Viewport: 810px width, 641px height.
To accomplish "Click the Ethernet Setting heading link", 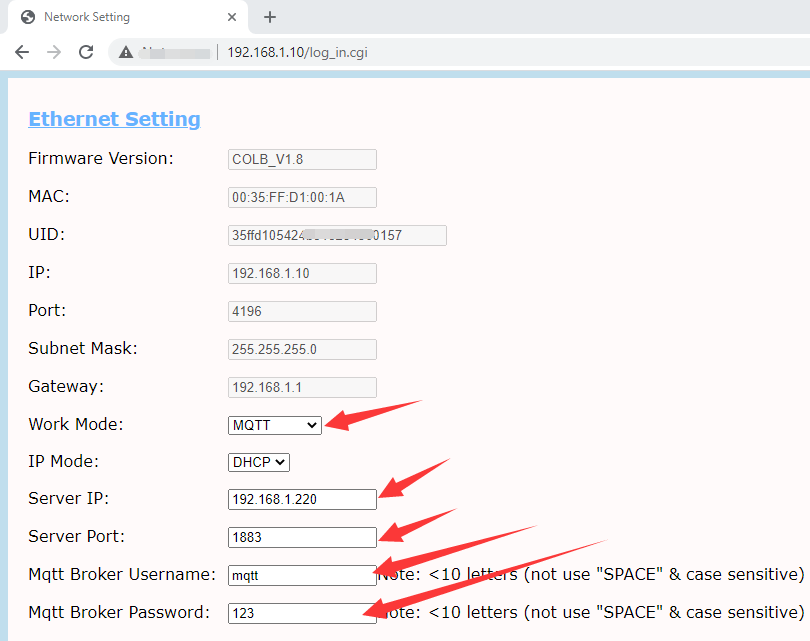I will tap(114, 119).
